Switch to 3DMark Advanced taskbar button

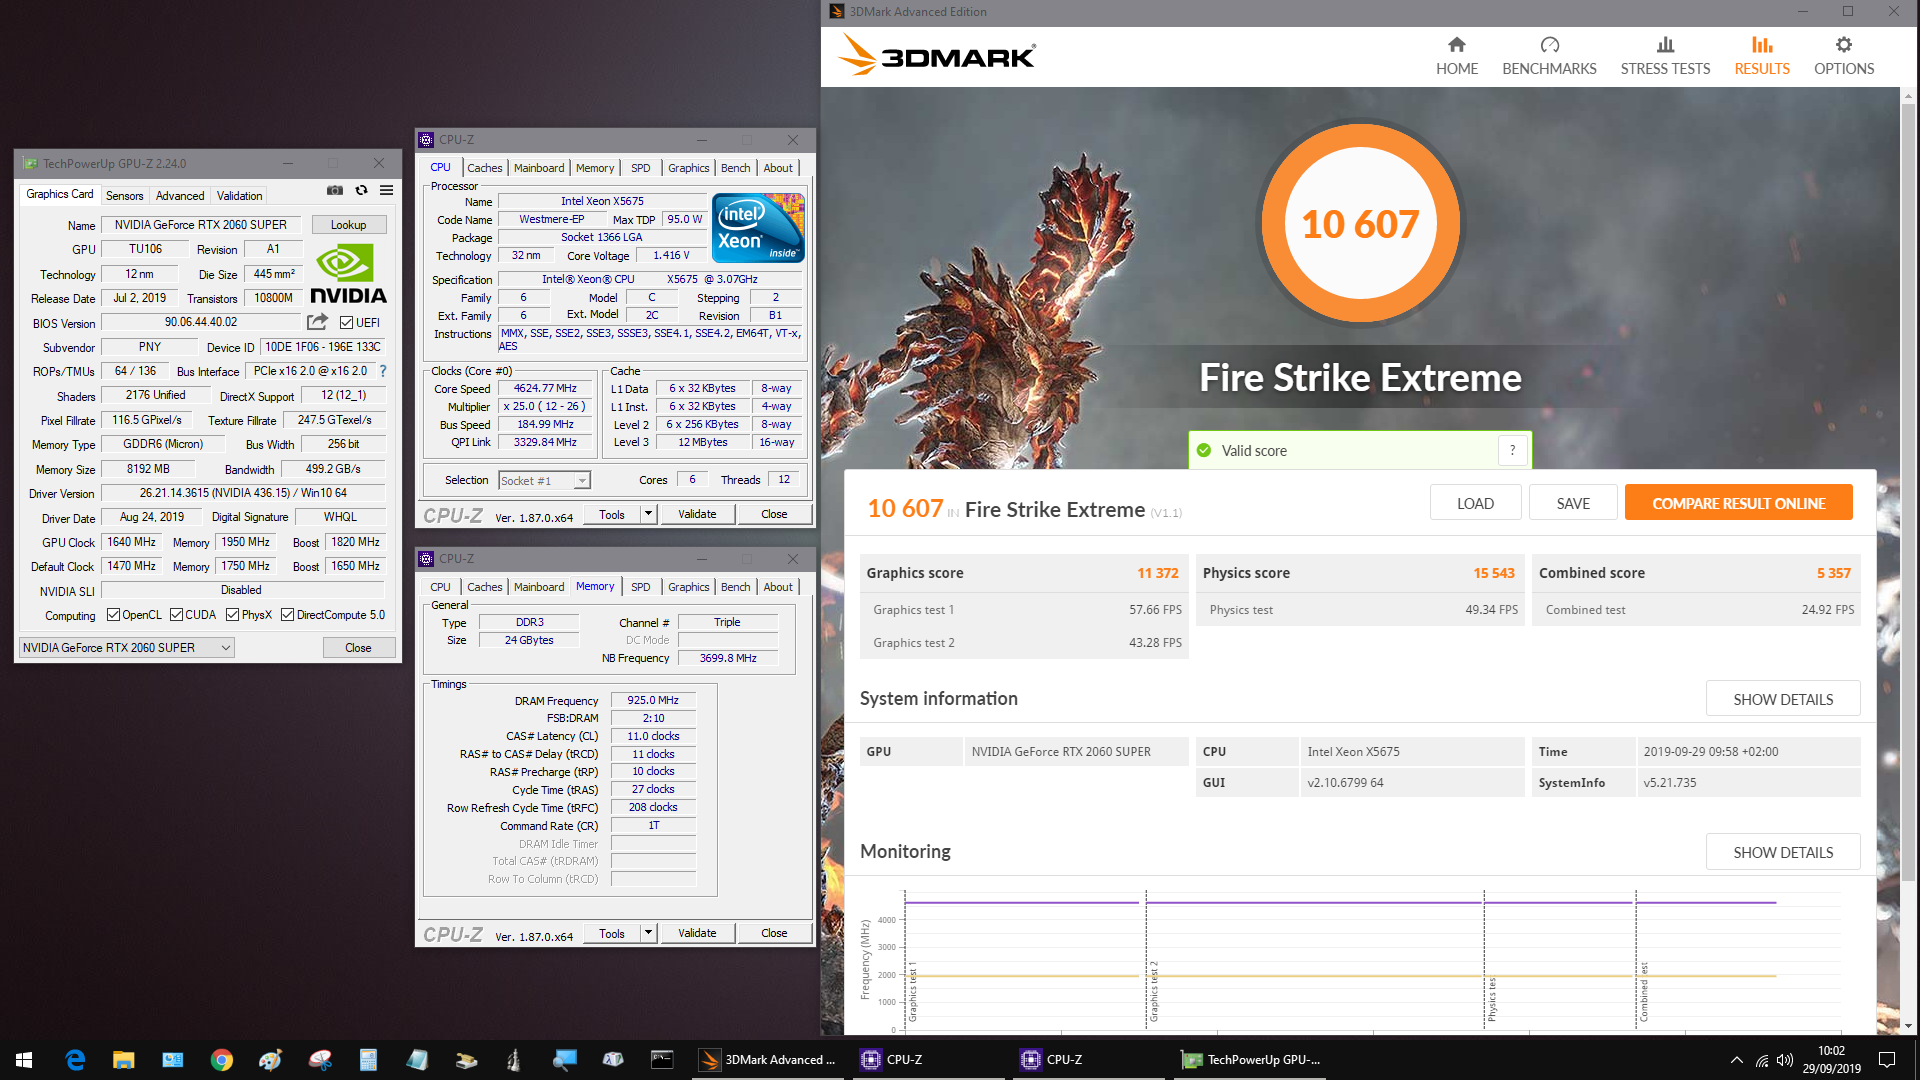pos(768,1060)
